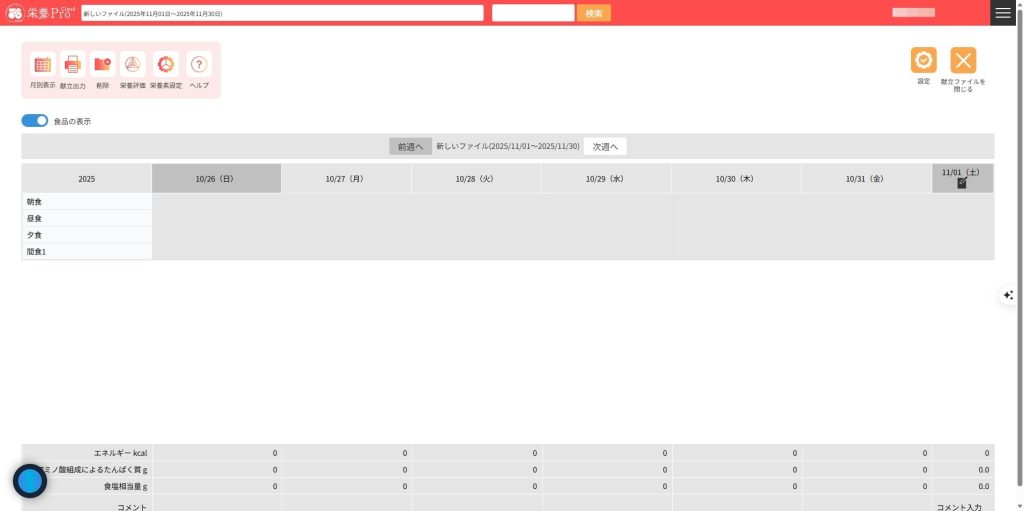Open the hamburger menu at top right
Image resolution: width=1024 pixels, height=511 pixels.
[x=1003, y=13]
